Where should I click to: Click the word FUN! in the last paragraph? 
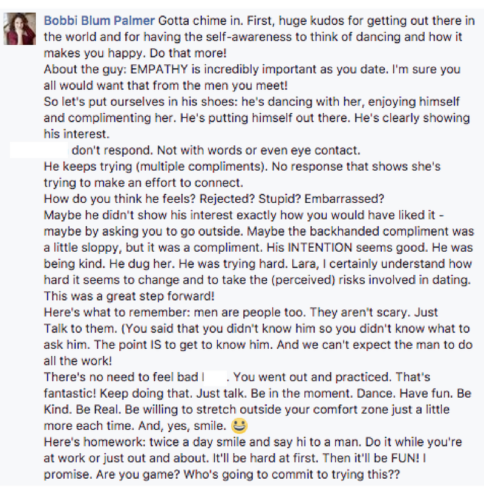click(405, 458)
